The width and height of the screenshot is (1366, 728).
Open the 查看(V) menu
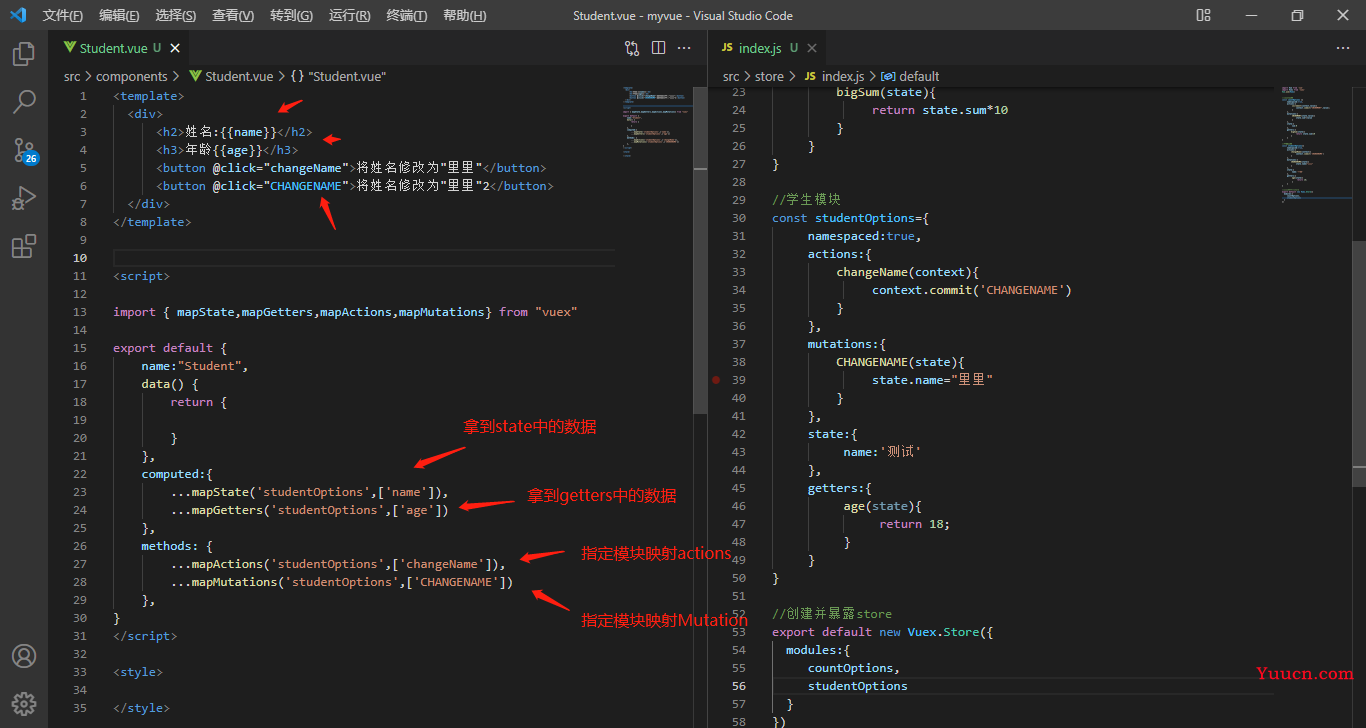coord(233,15)
